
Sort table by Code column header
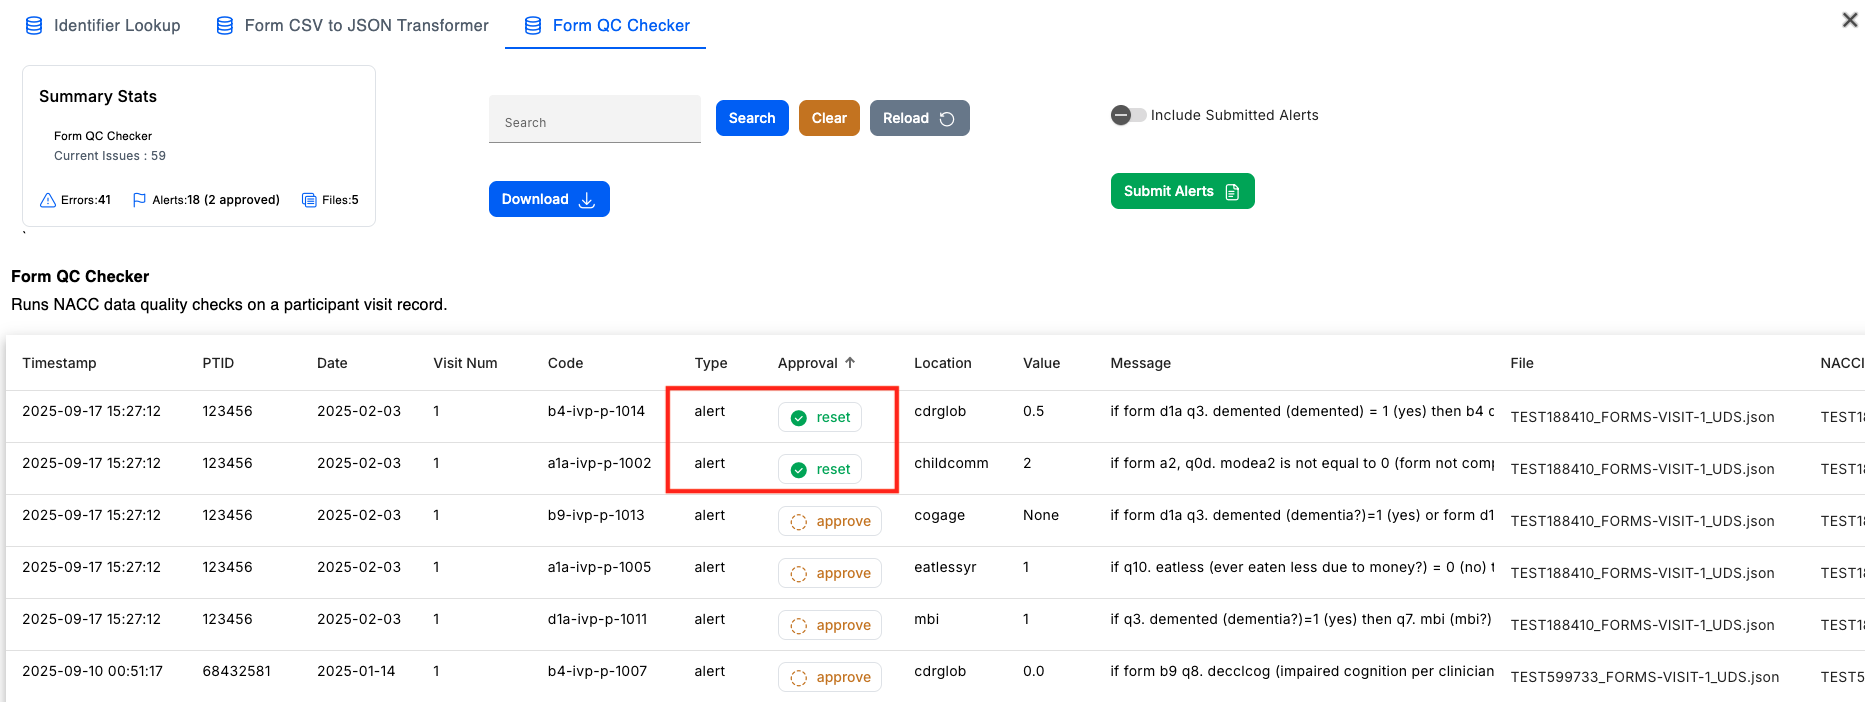565,363
